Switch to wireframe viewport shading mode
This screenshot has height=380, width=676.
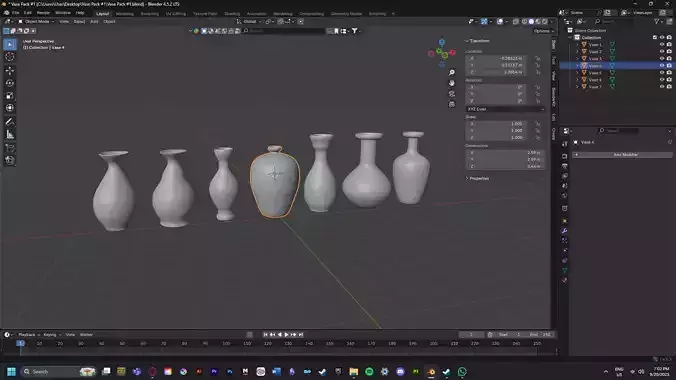[524, 21]
